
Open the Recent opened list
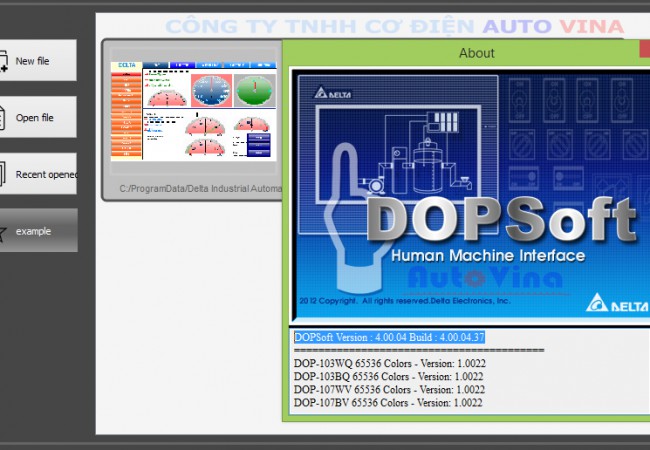tap(37, 174)
